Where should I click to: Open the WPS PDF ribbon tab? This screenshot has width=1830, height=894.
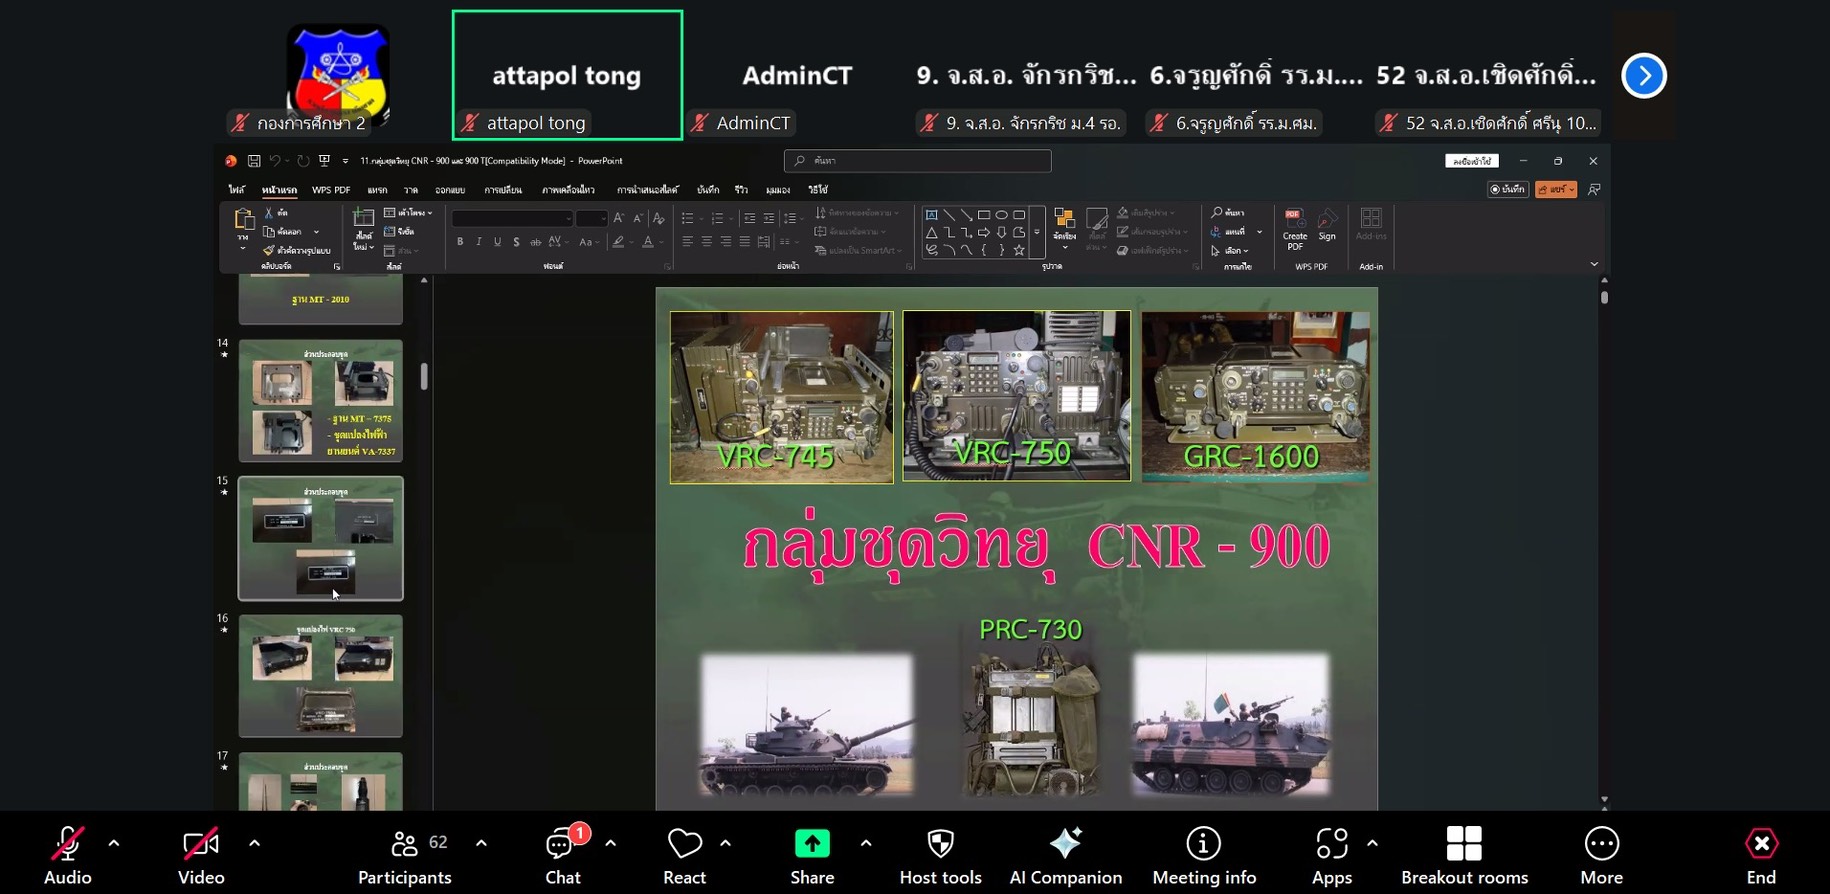click(x=331, y=190)
